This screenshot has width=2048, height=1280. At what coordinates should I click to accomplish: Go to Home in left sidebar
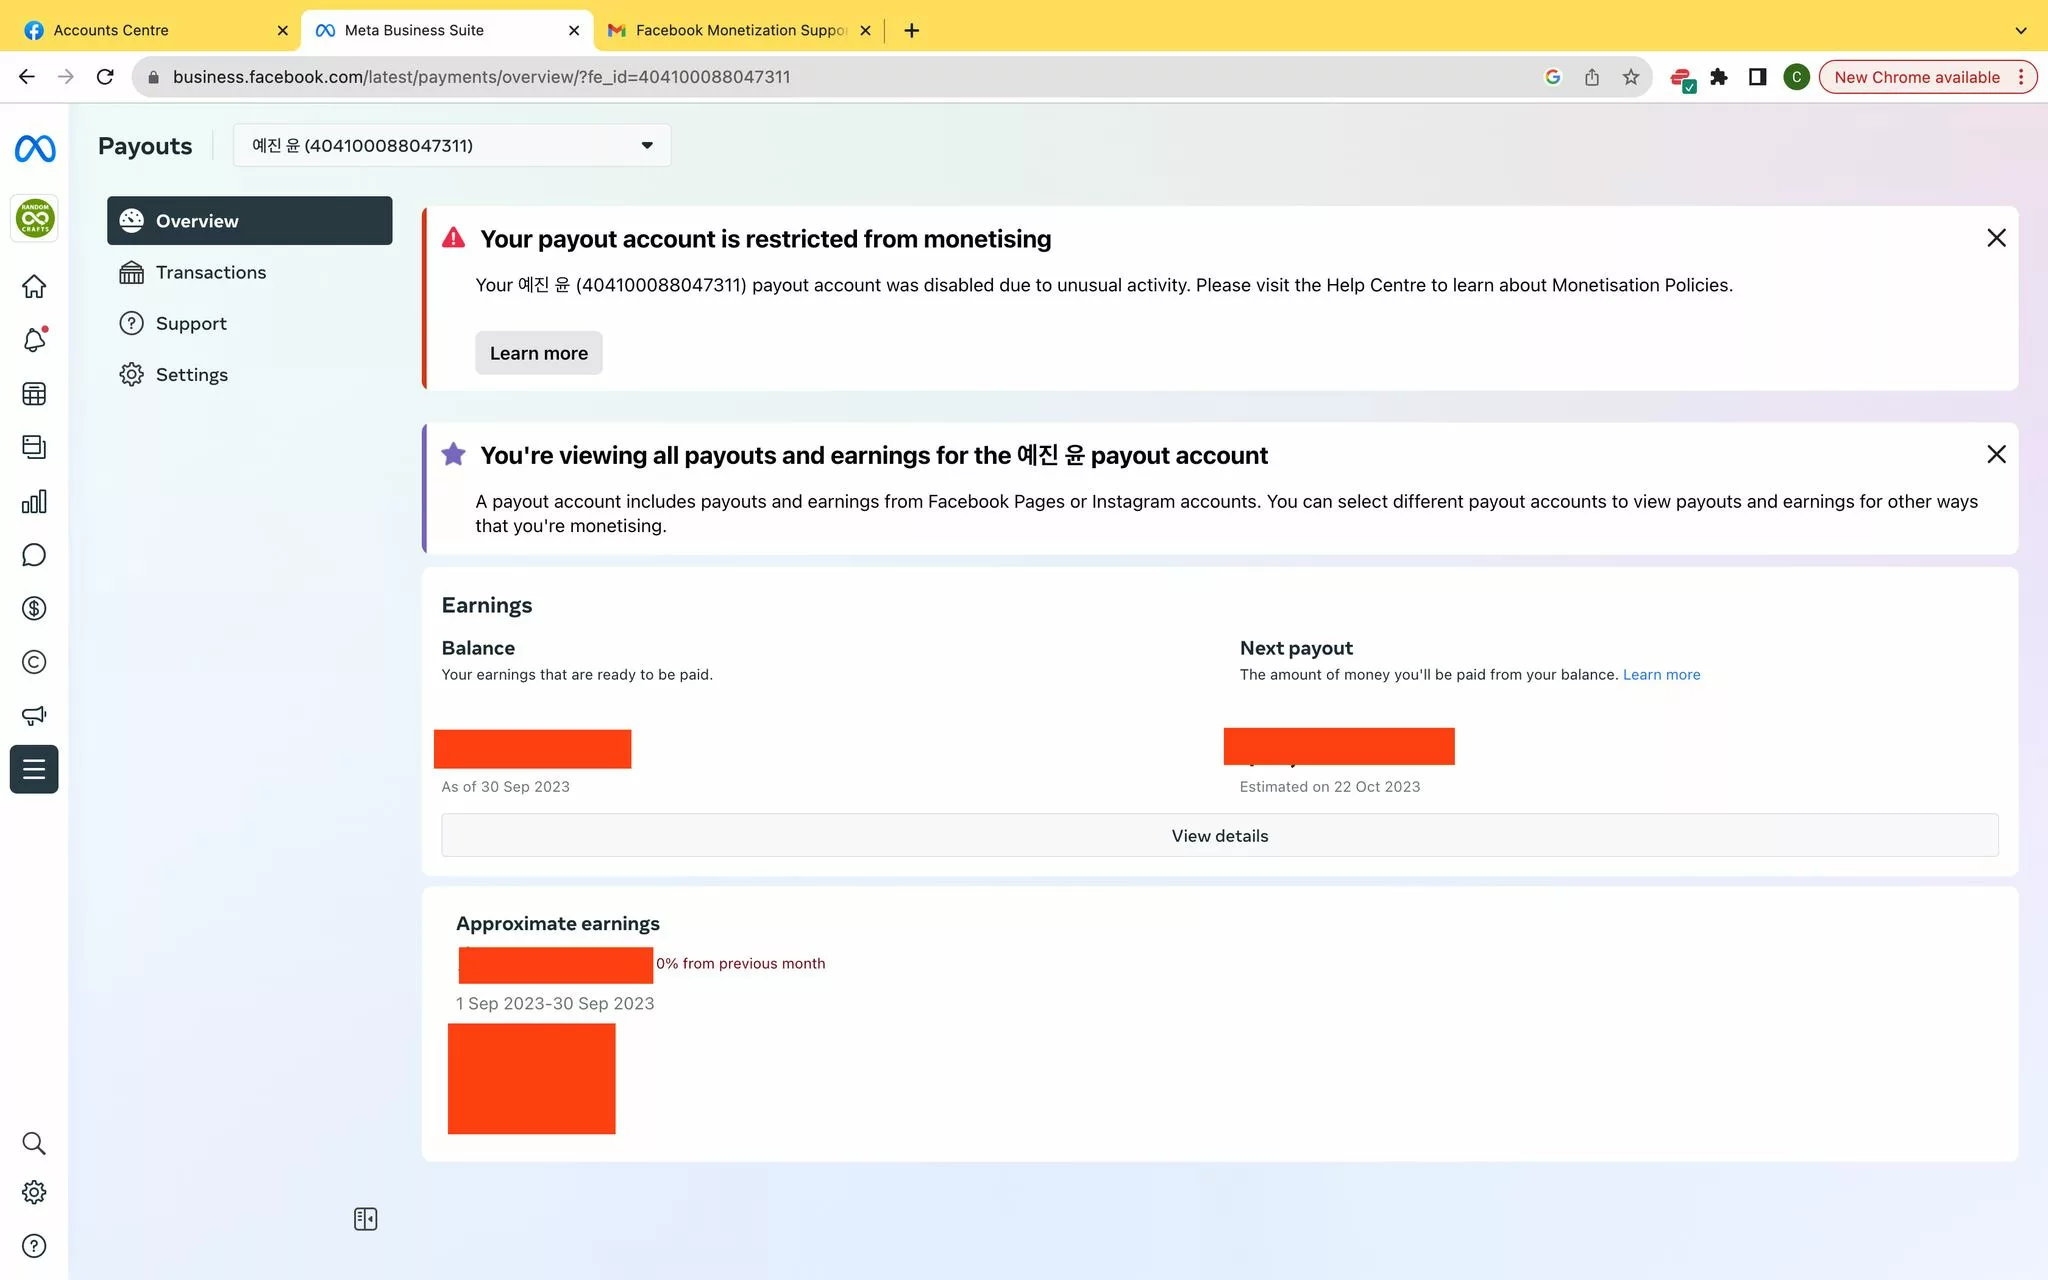tap(34, 287)
